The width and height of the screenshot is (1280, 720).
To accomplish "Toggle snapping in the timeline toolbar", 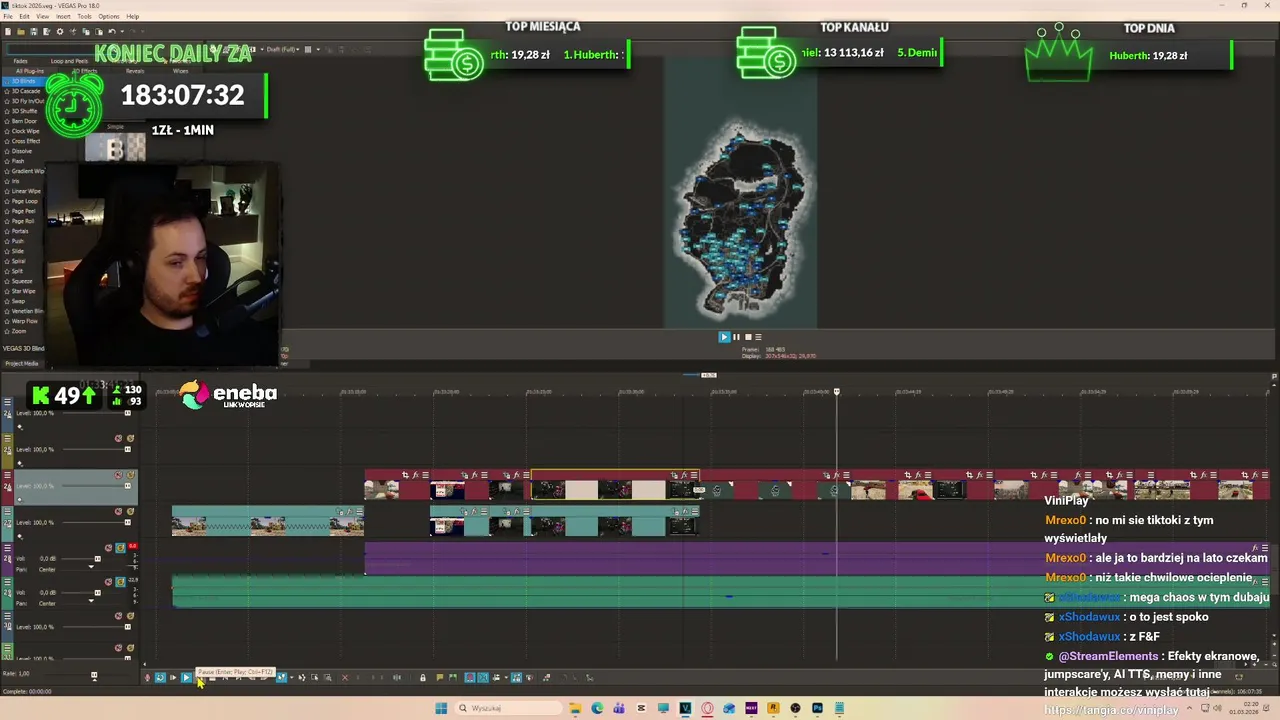I will tap(470, 678).
